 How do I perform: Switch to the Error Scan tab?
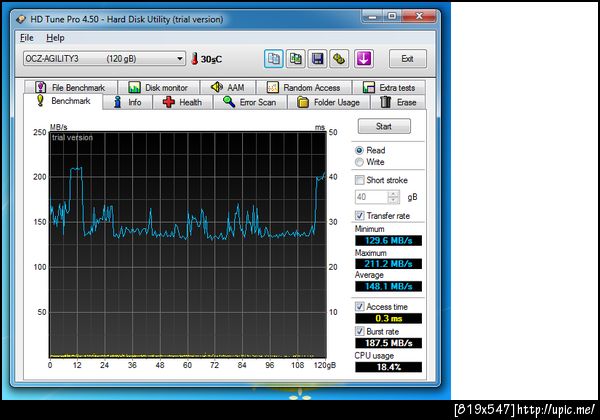tap(250, 102)
